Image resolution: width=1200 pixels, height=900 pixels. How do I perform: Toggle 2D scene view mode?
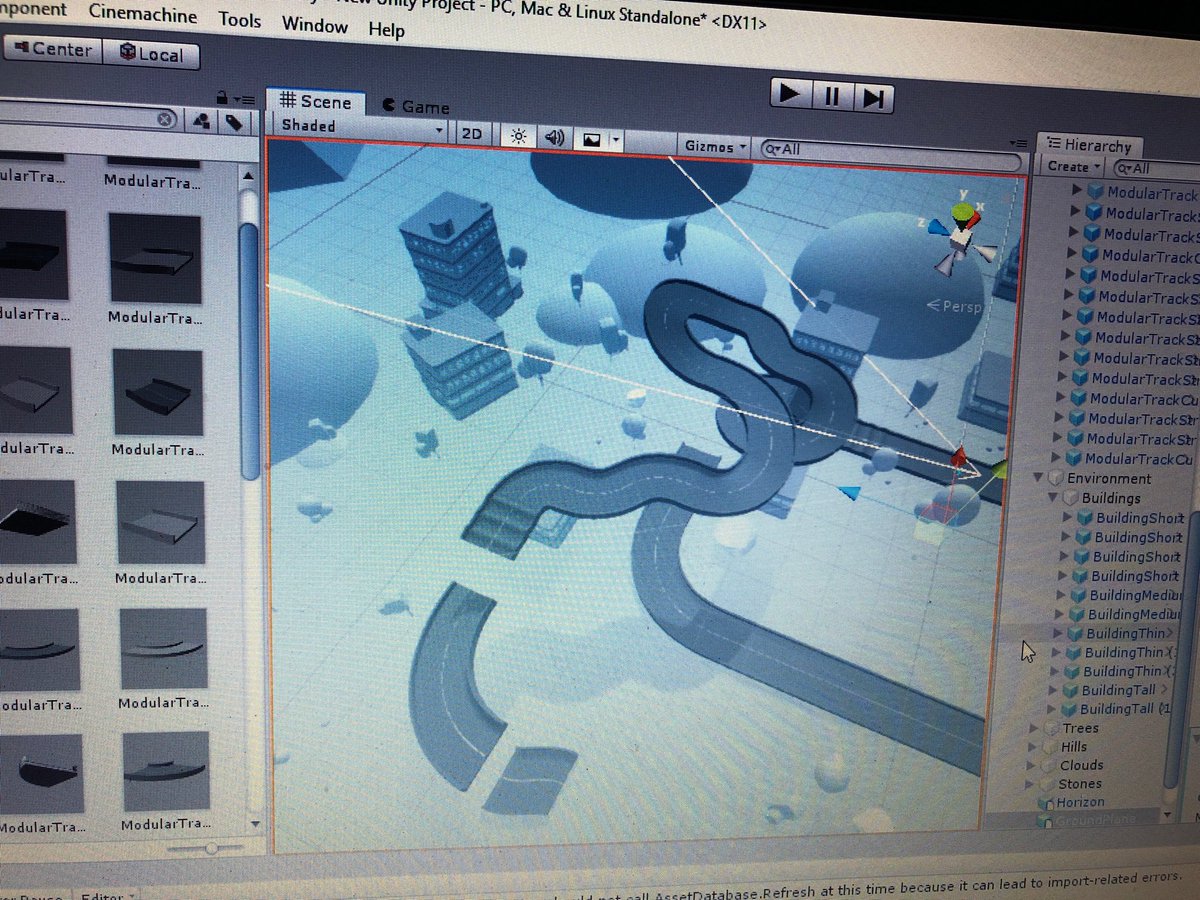tap(471, 133)
